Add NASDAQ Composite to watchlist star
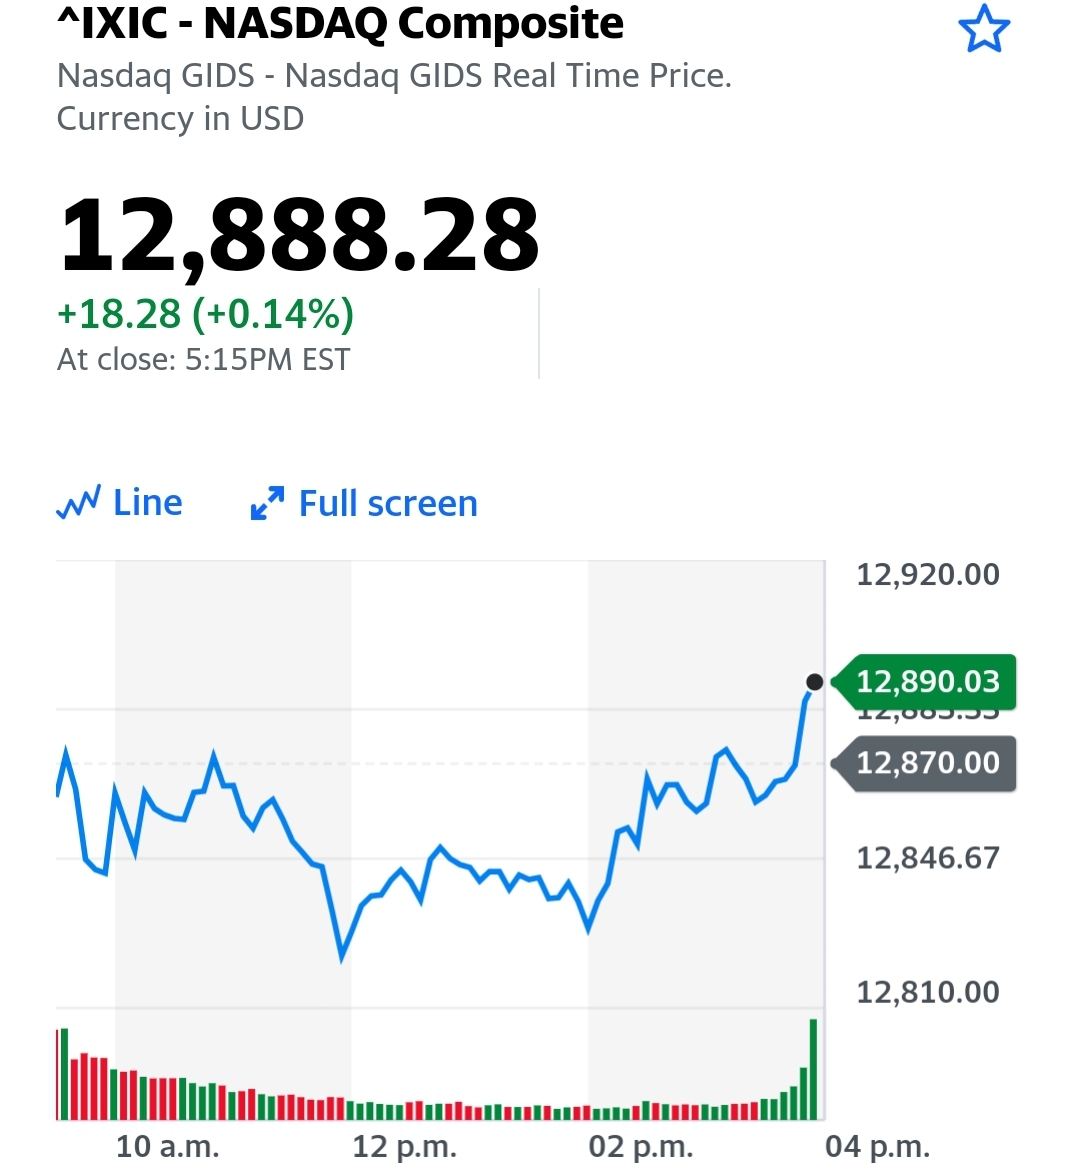 (984, 29)
